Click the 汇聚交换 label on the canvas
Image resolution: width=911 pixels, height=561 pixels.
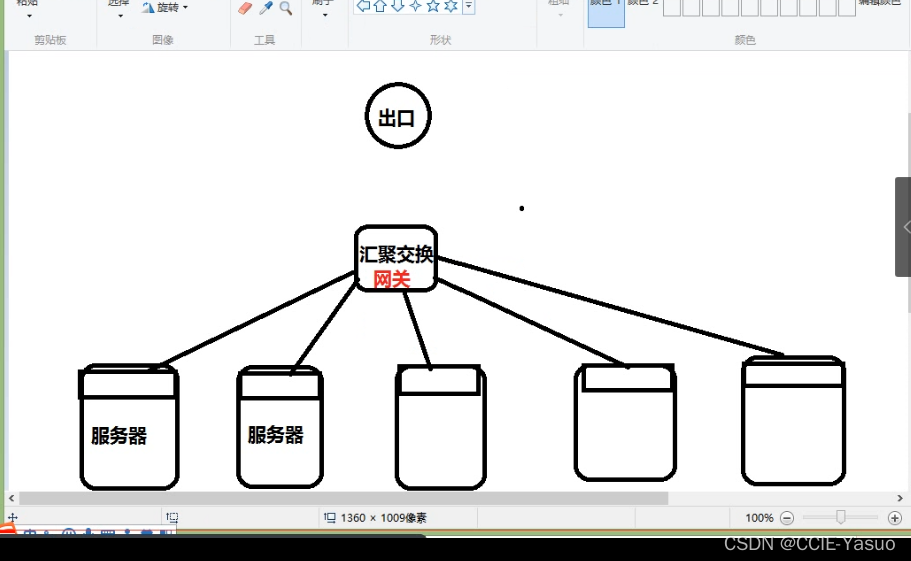tap(396, 254)
